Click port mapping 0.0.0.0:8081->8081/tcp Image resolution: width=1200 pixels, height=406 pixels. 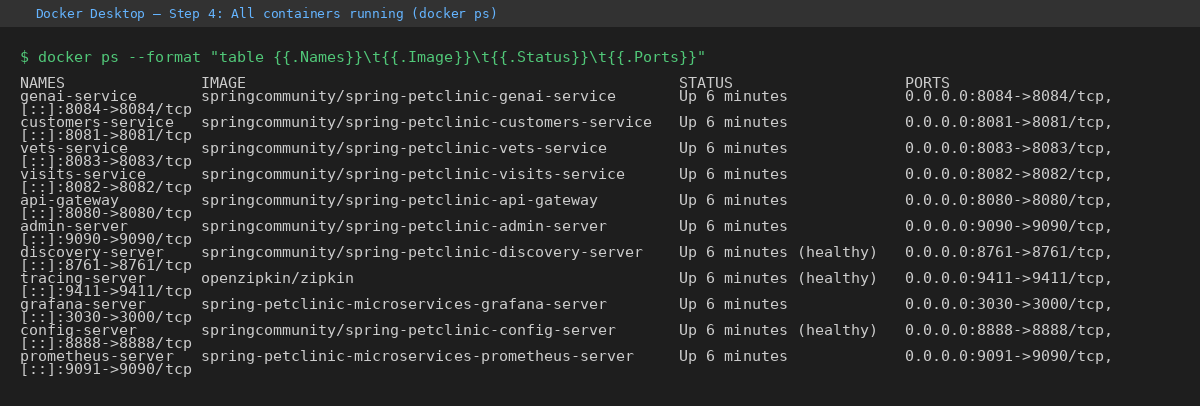coord(1008,122)
